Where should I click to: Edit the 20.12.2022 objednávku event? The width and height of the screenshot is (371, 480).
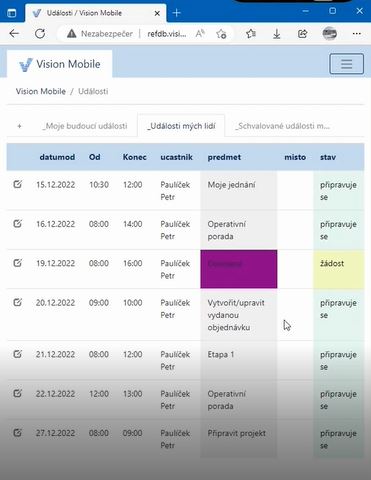(x=18, y=302)
